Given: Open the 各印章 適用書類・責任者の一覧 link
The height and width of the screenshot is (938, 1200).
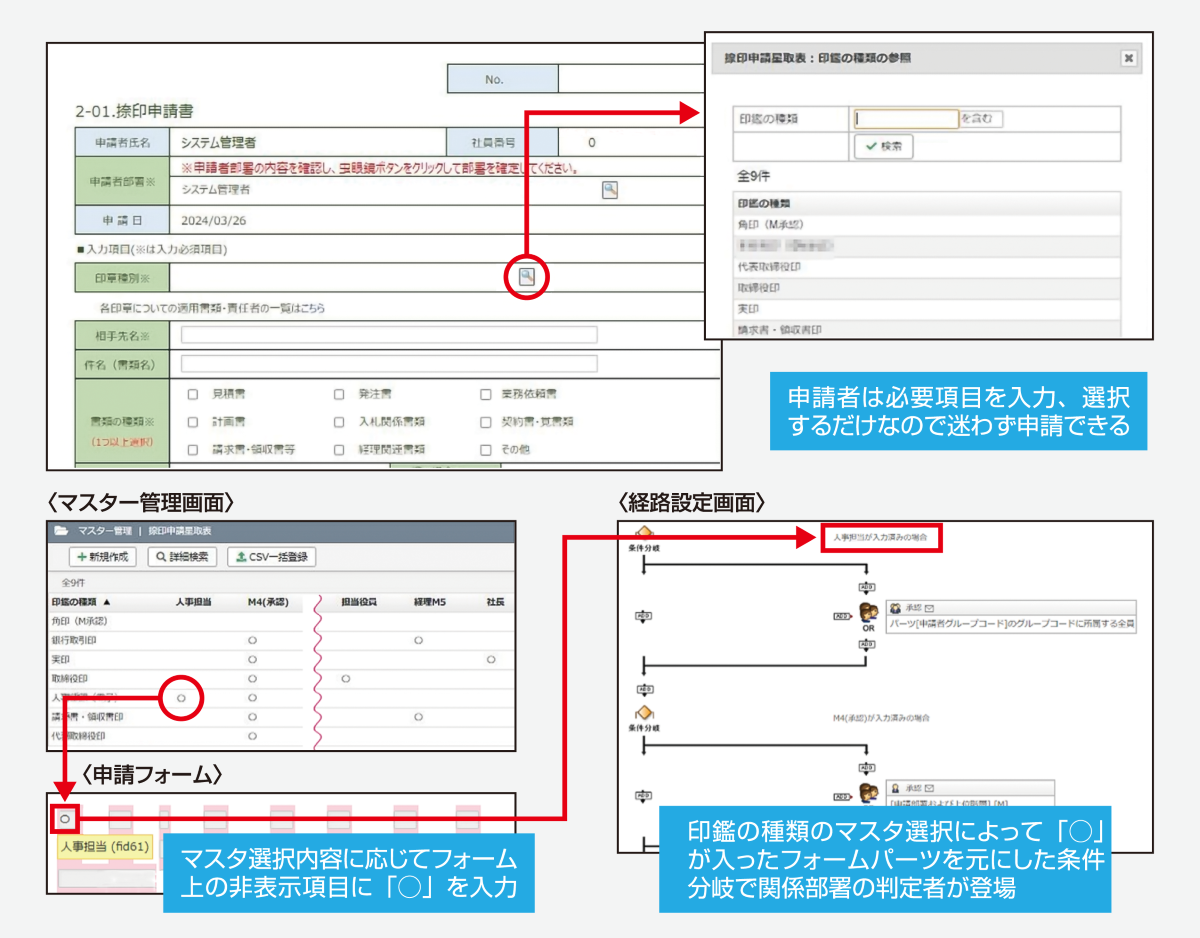Looking at the screenshot, I should [x=212, y=308].
